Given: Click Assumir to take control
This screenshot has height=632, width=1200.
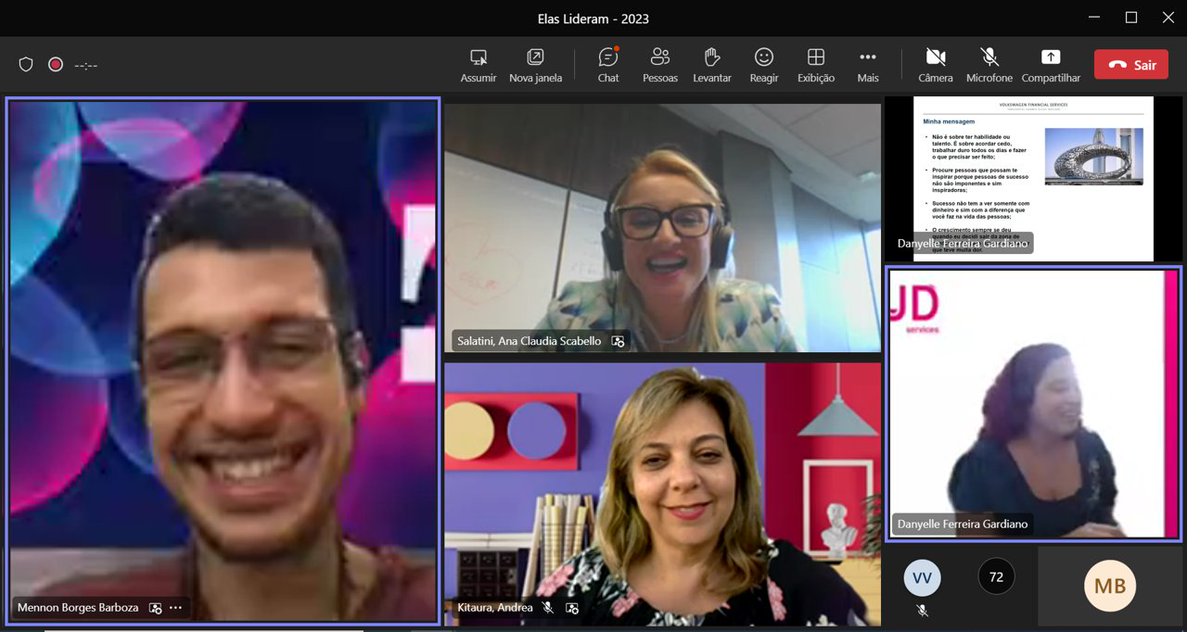Looking at the screenshot, I should click(x=478, y=64).
